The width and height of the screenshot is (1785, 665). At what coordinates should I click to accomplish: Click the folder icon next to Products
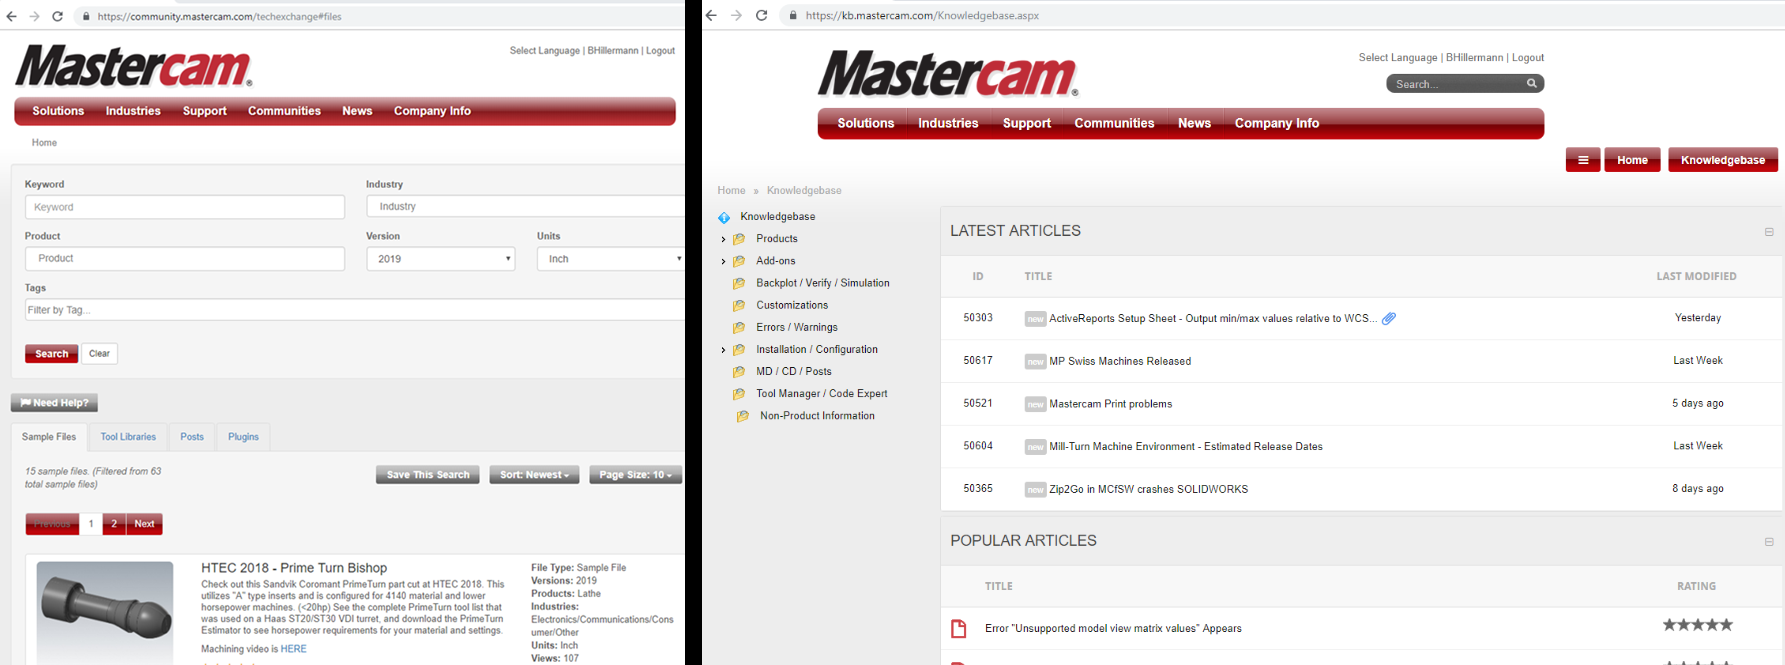click(739, 239)
